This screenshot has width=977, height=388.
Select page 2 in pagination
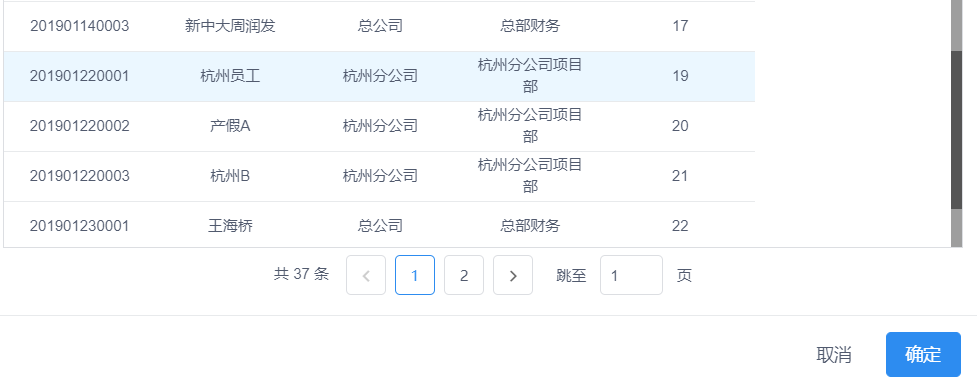pos(464,275)
